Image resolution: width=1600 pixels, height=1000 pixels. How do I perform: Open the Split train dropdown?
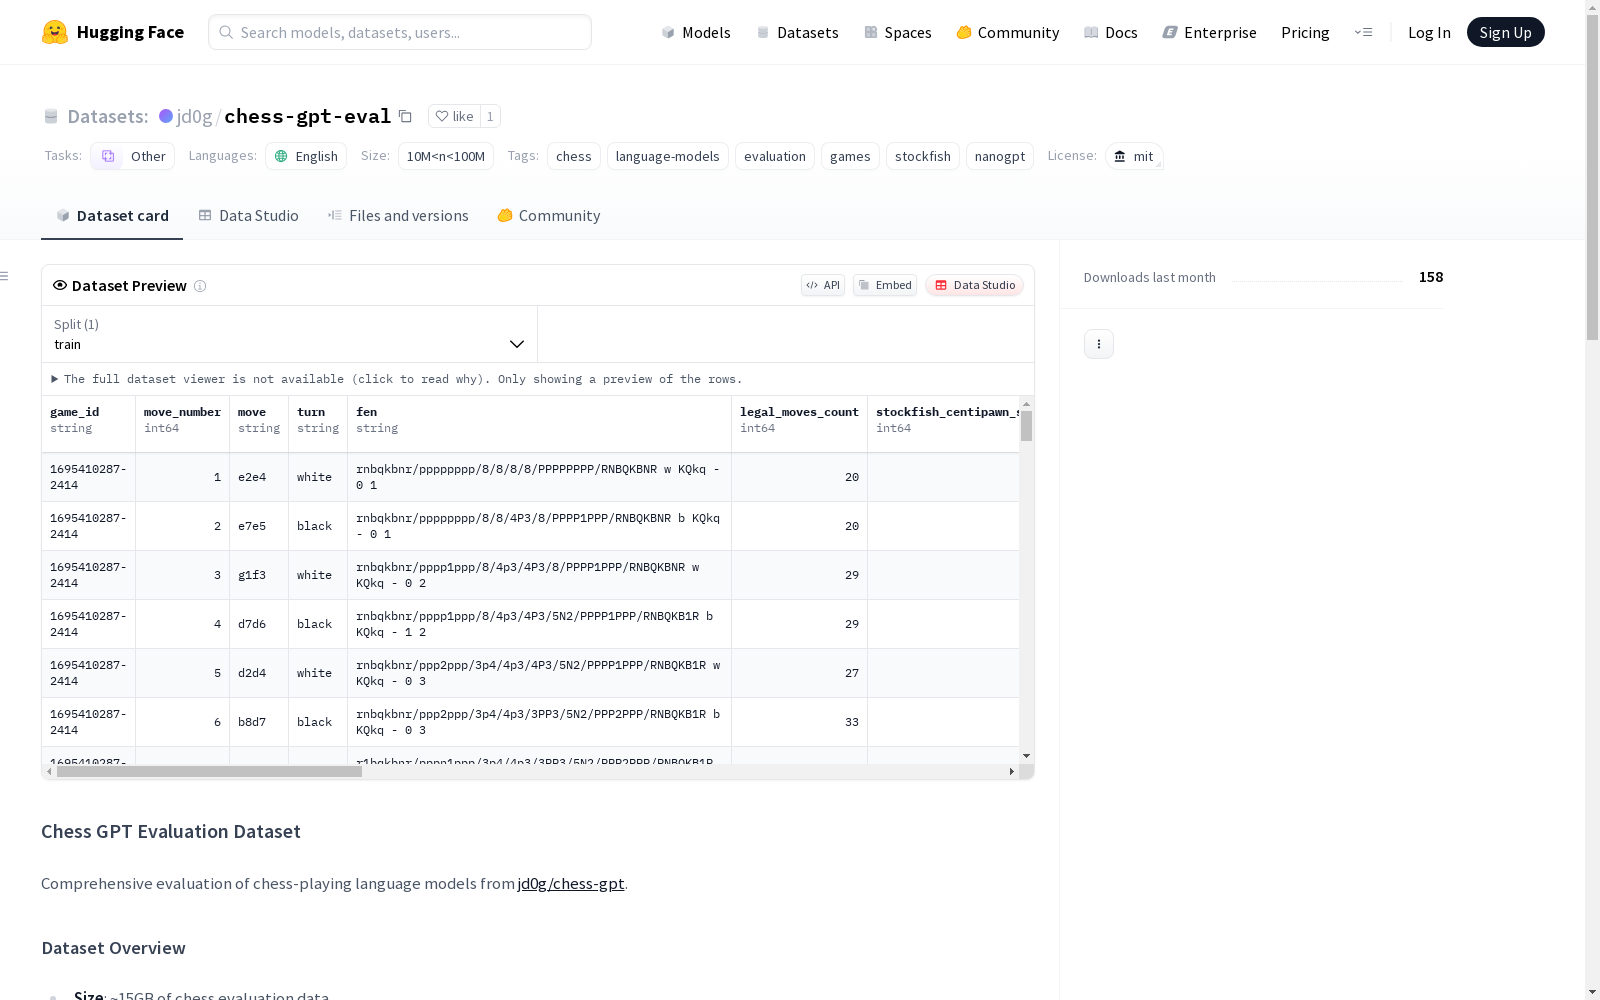(289, 334)
